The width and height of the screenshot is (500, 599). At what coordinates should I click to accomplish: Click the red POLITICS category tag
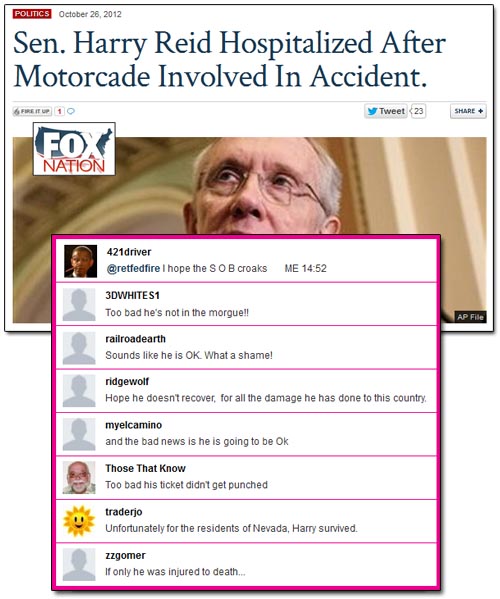32,14
